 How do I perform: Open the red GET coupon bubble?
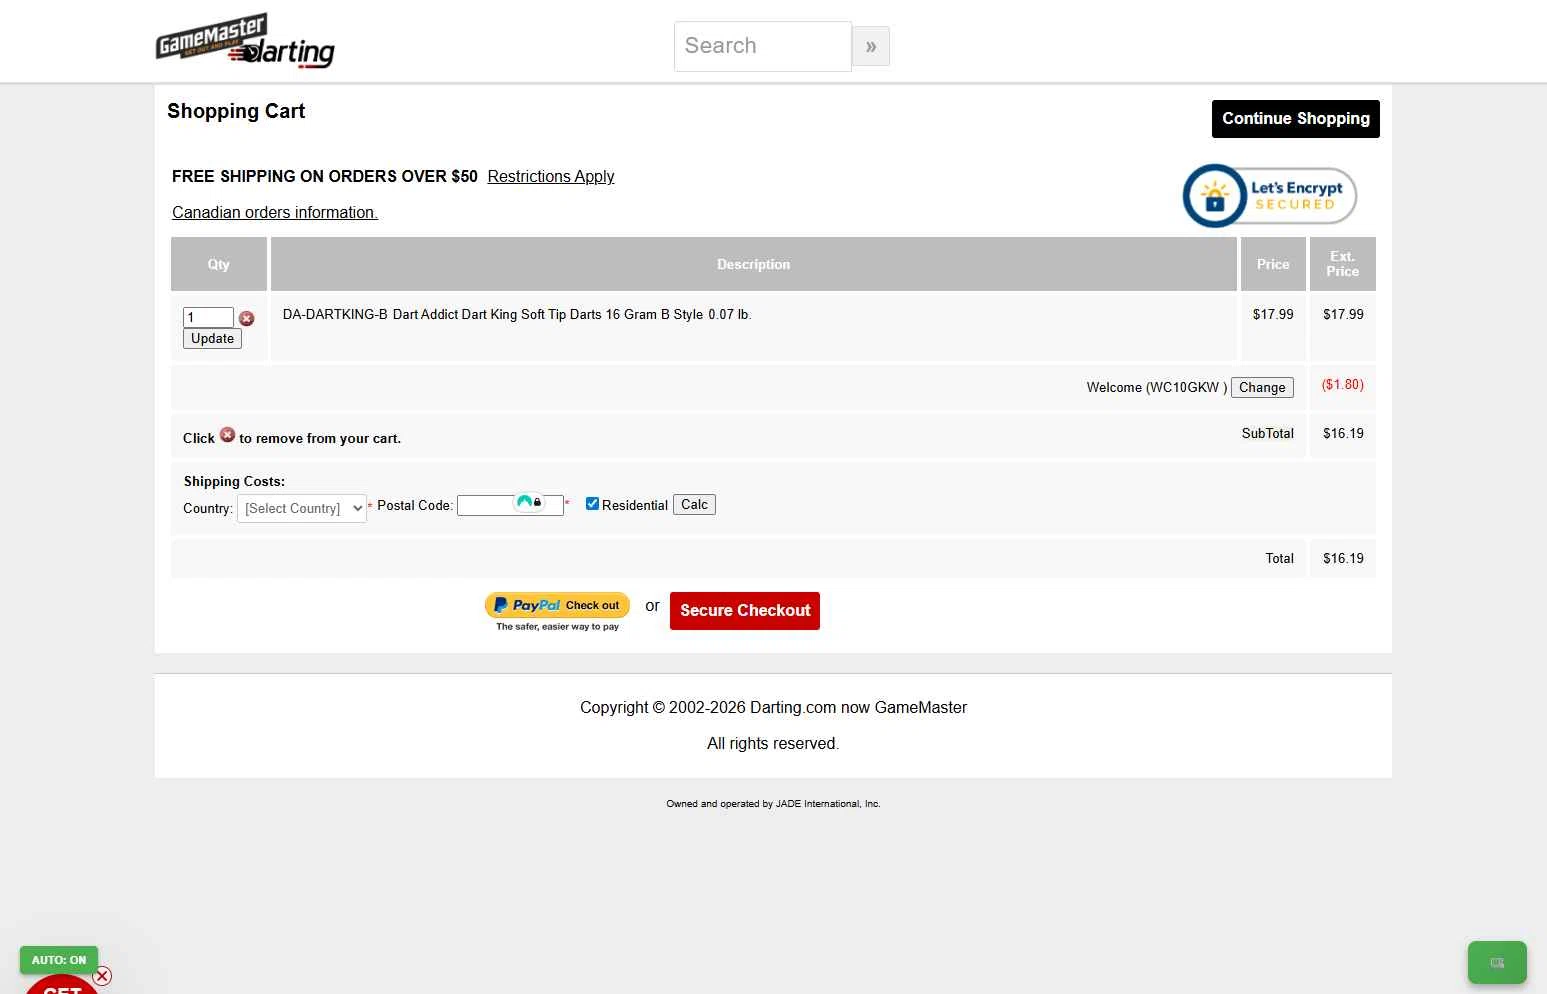[61, 986]
